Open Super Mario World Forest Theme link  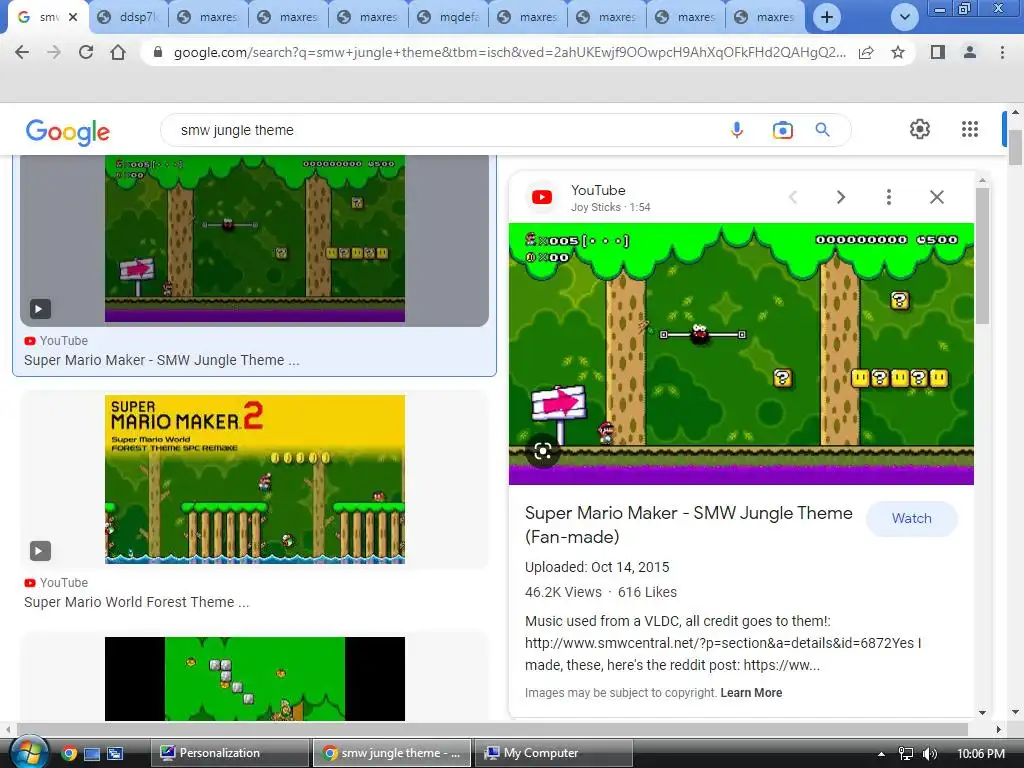click(x=136, y=601)
